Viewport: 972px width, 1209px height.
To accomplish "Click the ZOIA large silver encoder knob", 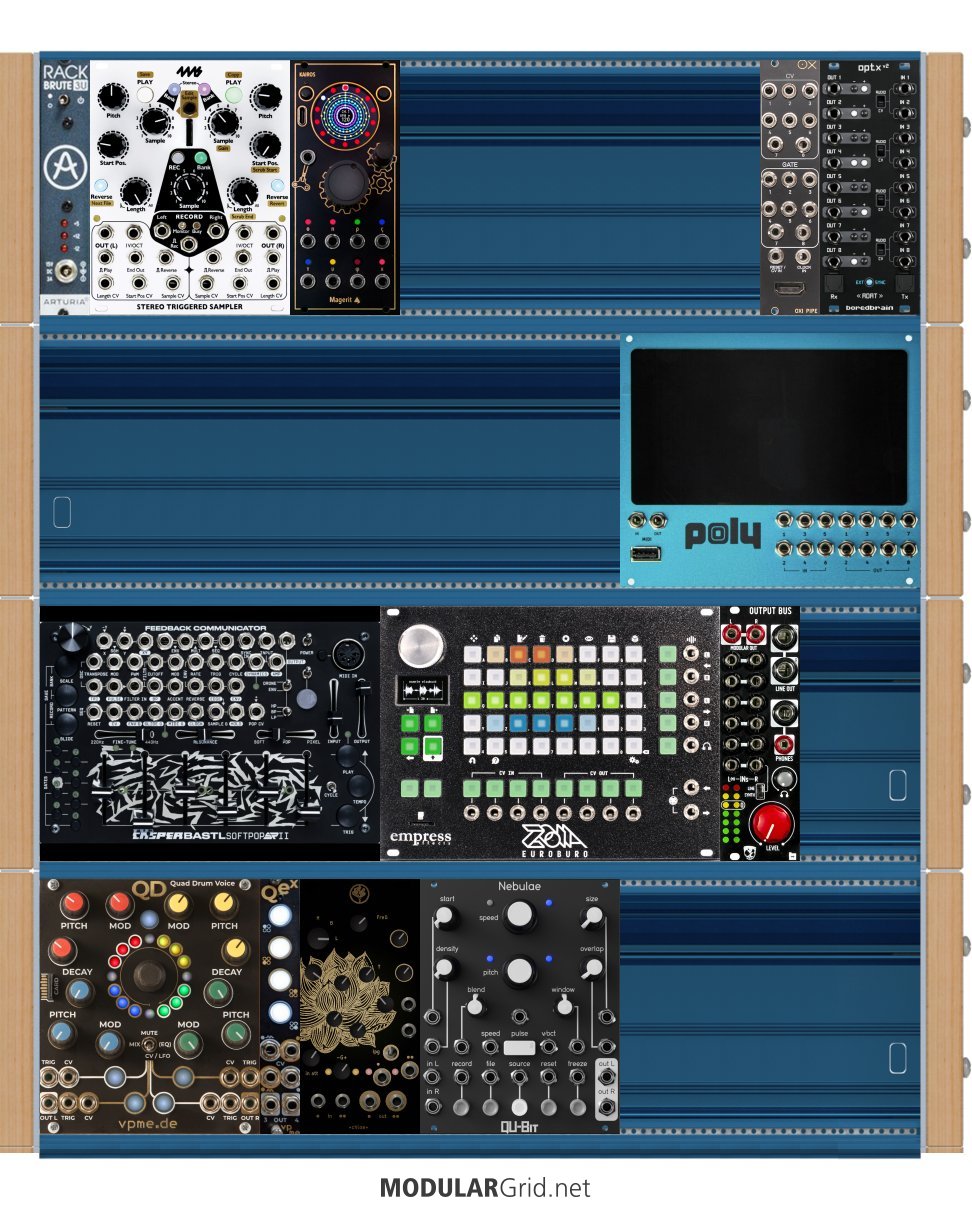I will 418,647.
